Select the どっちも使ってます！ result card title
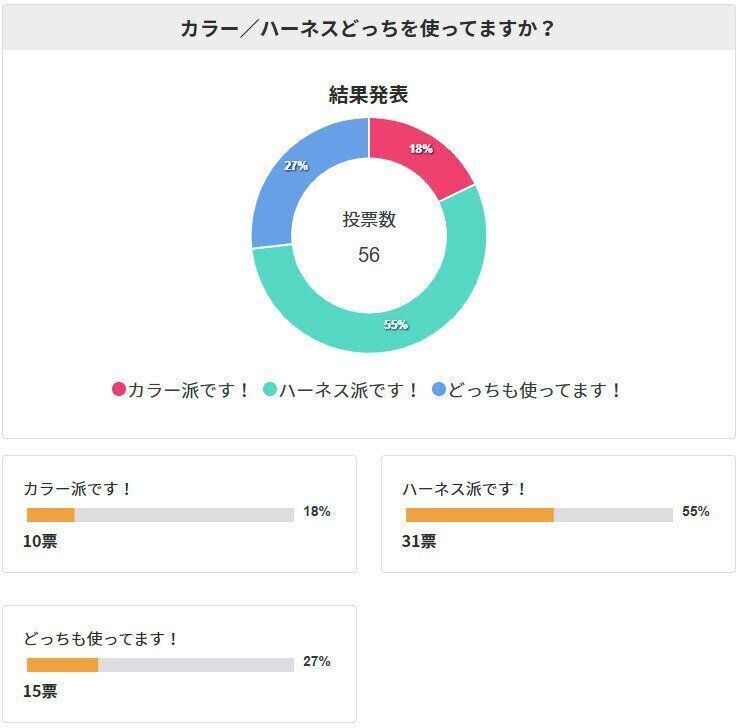The width and height of the screenshot is (738, 728). [x=101, y=639]
